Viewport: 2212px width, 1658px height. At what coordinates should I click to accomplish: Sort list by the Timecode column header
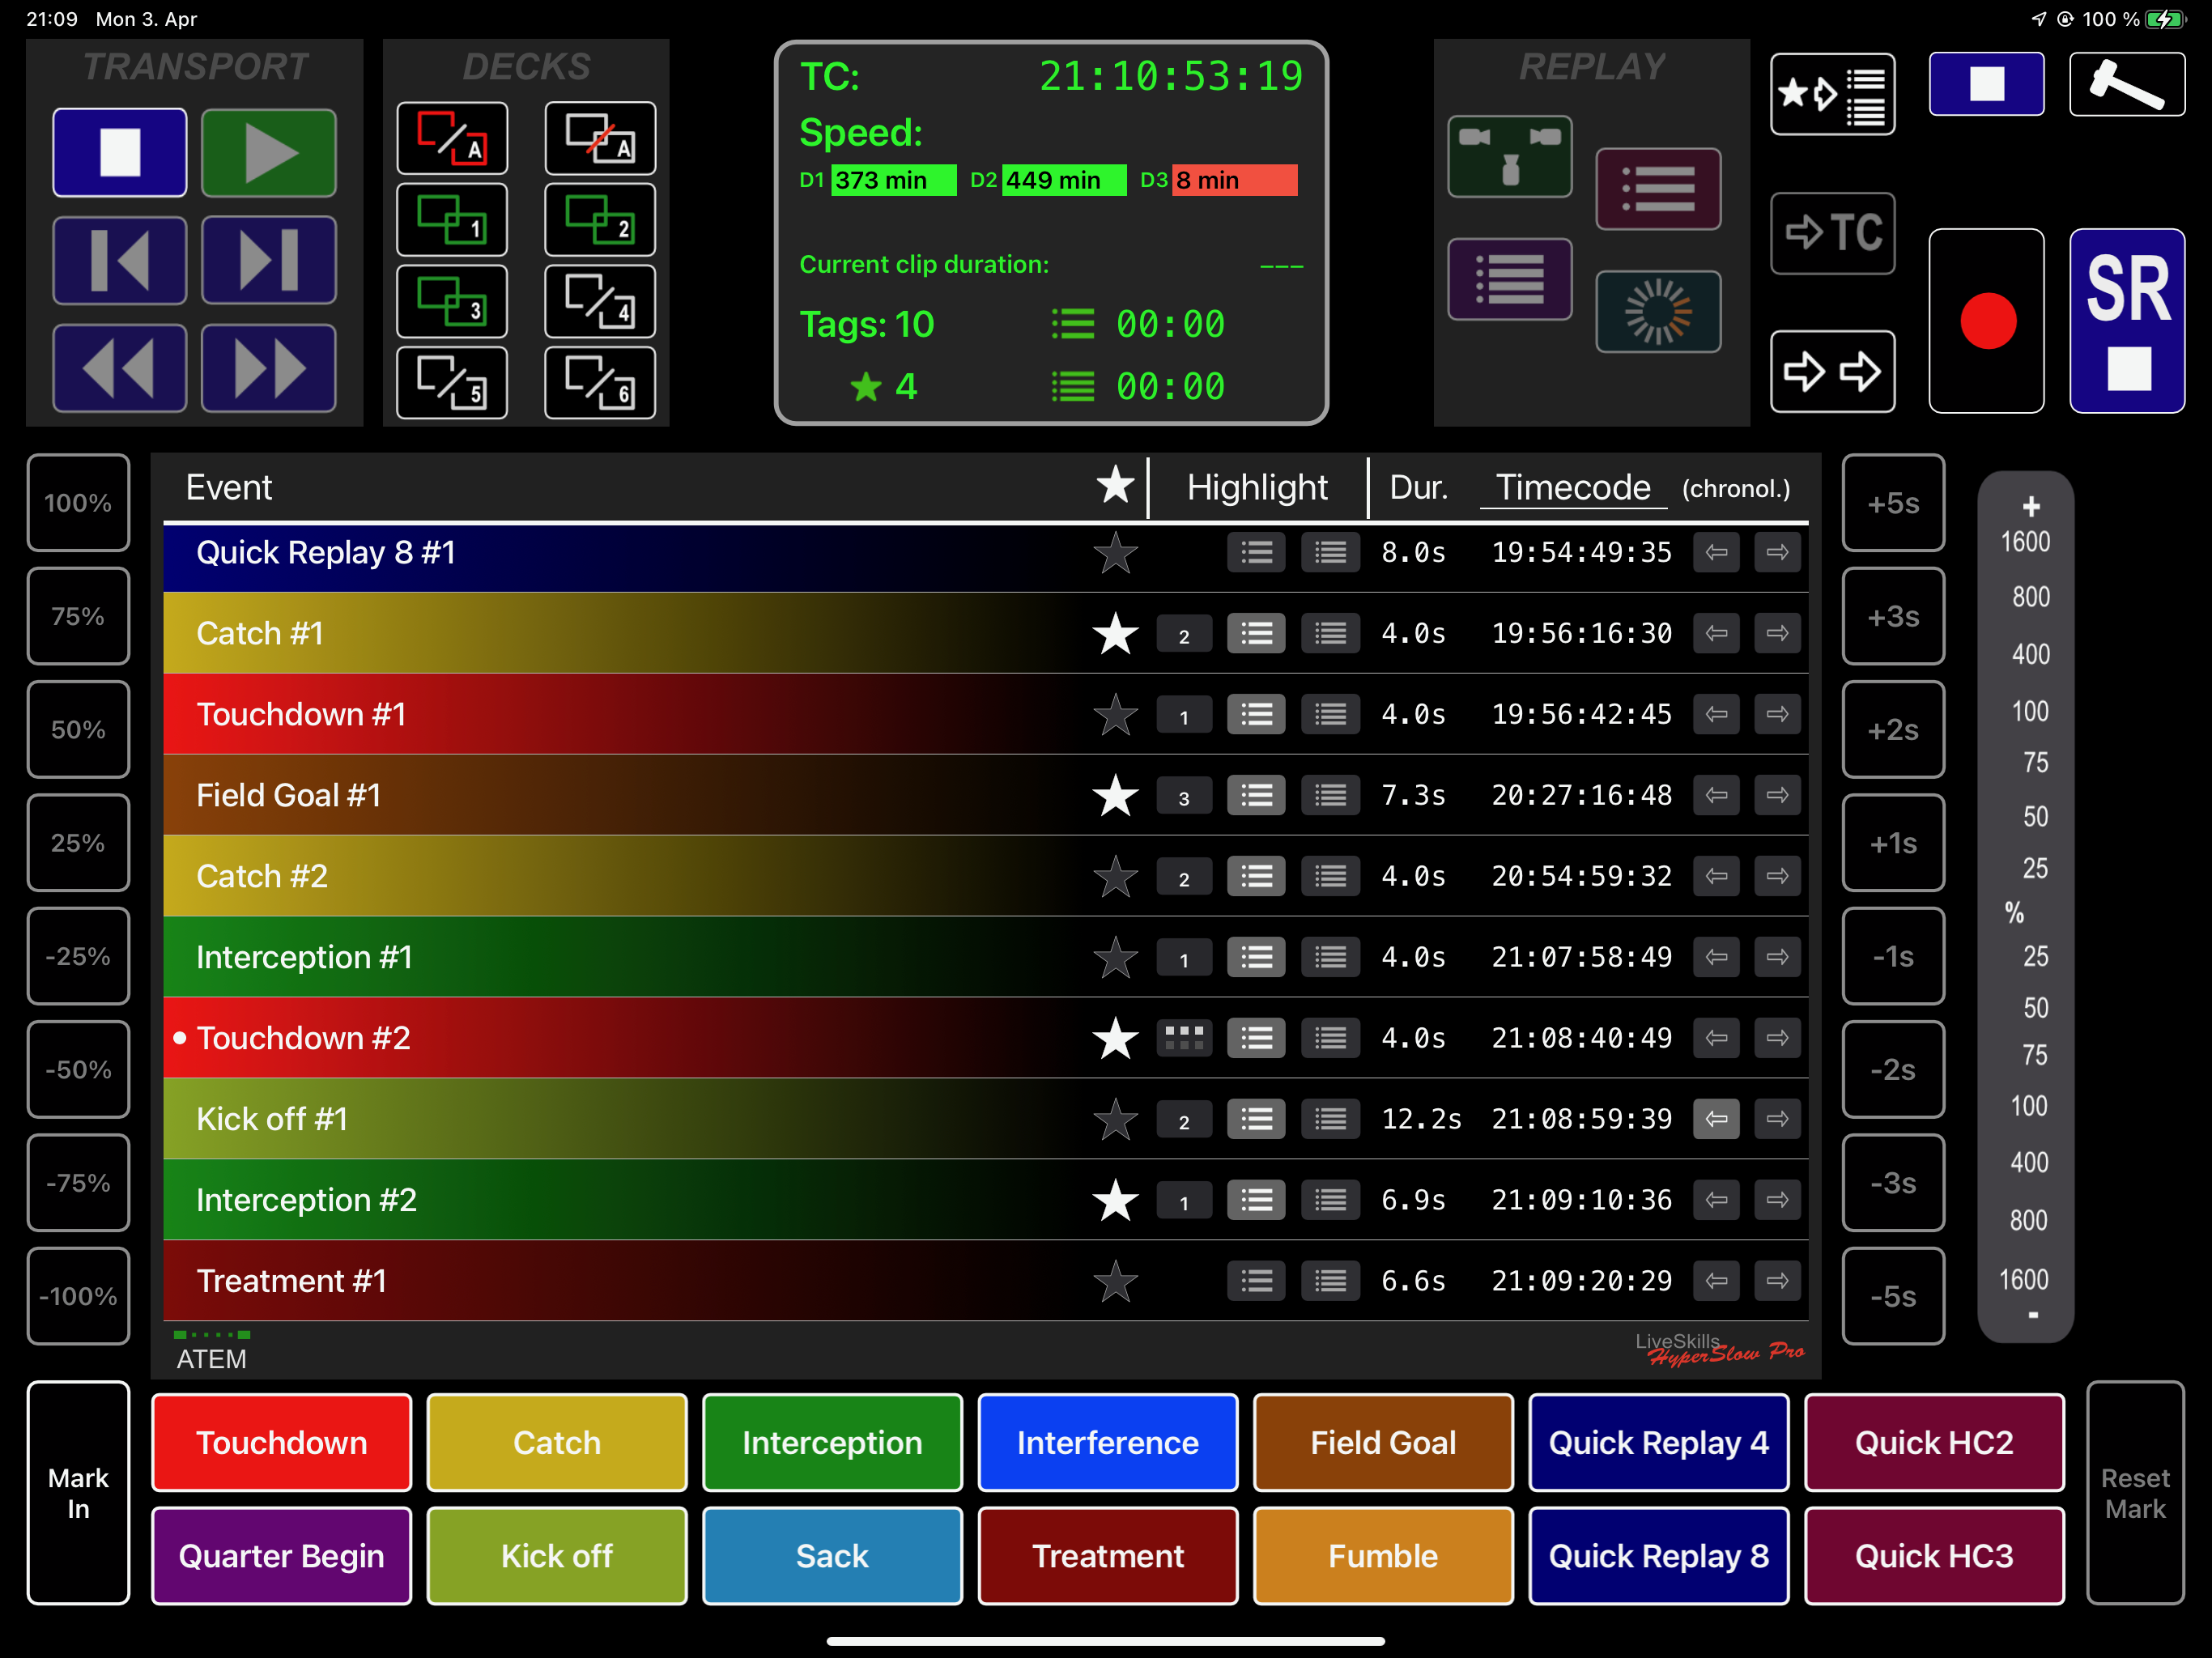click(x=1573, y=488)
